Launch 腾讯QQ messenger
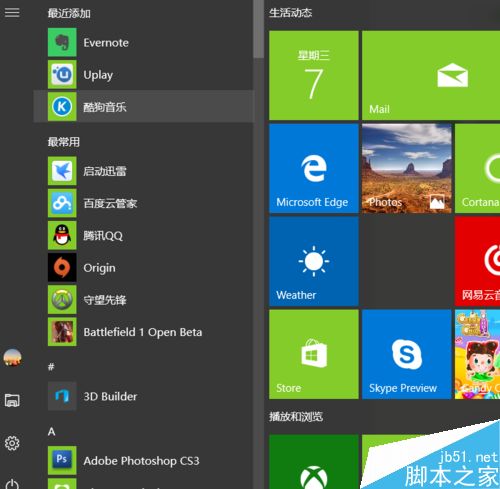 (144, 235)
